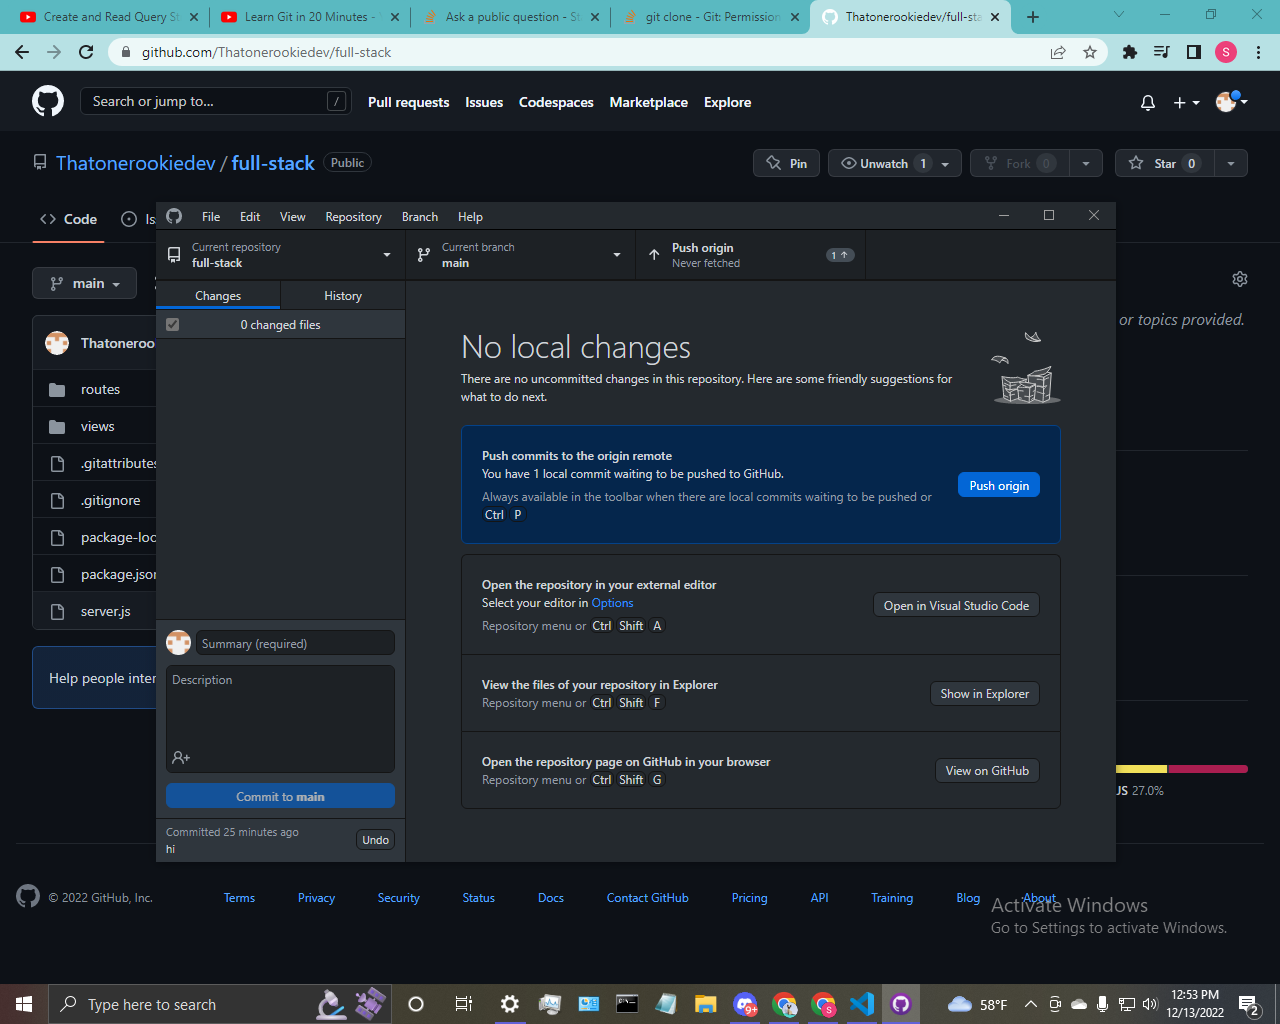Open the Branch menu in GitHub Desktop

420,216
